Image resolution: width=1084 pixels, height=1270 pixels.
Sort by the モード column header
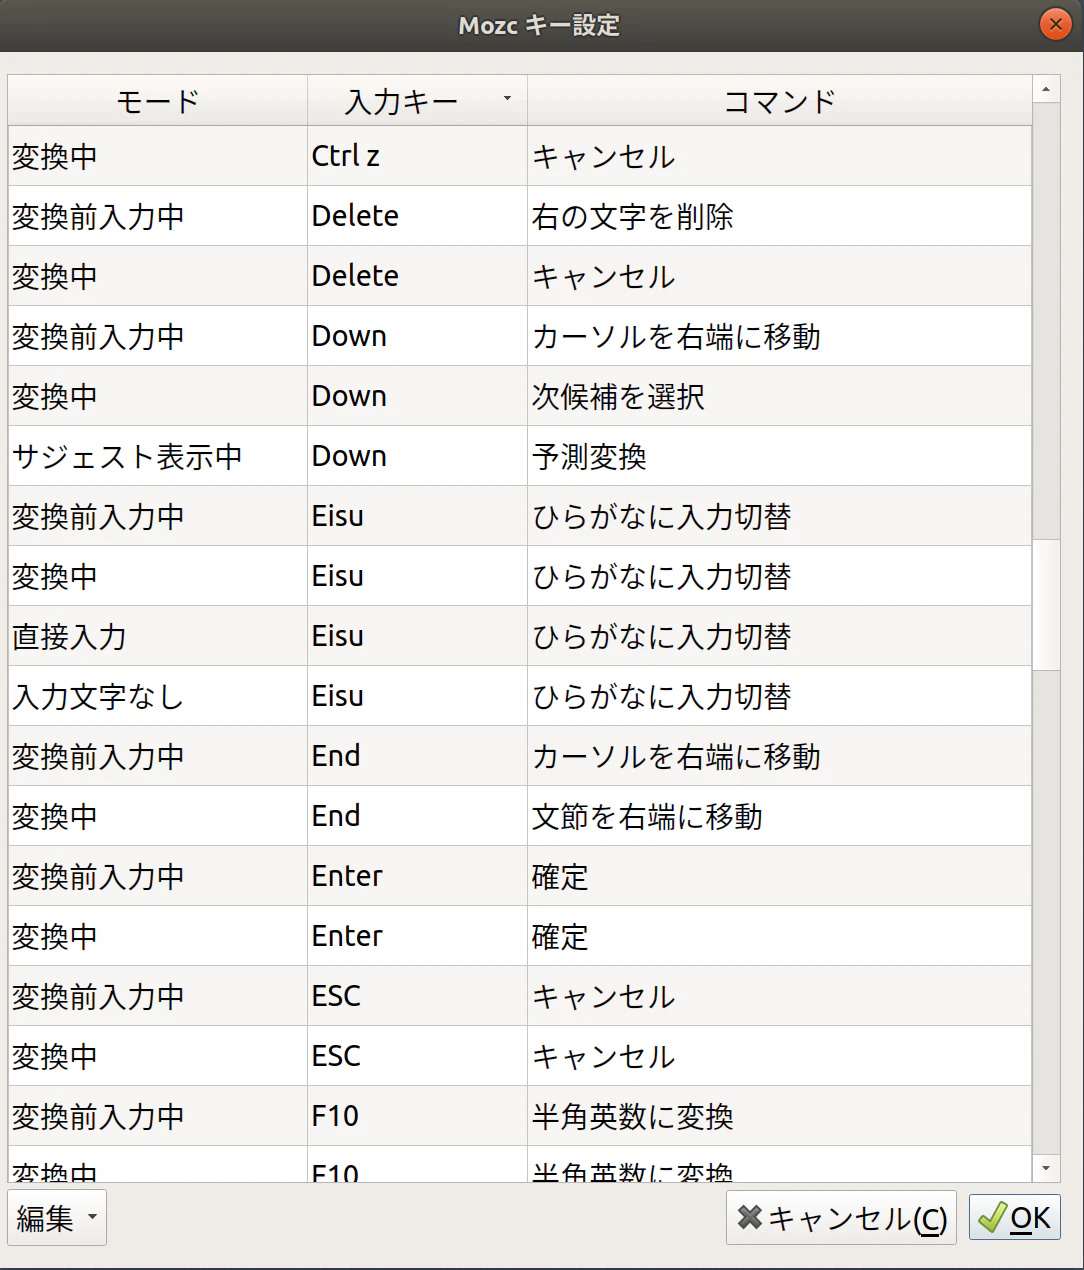pos(157,100)
